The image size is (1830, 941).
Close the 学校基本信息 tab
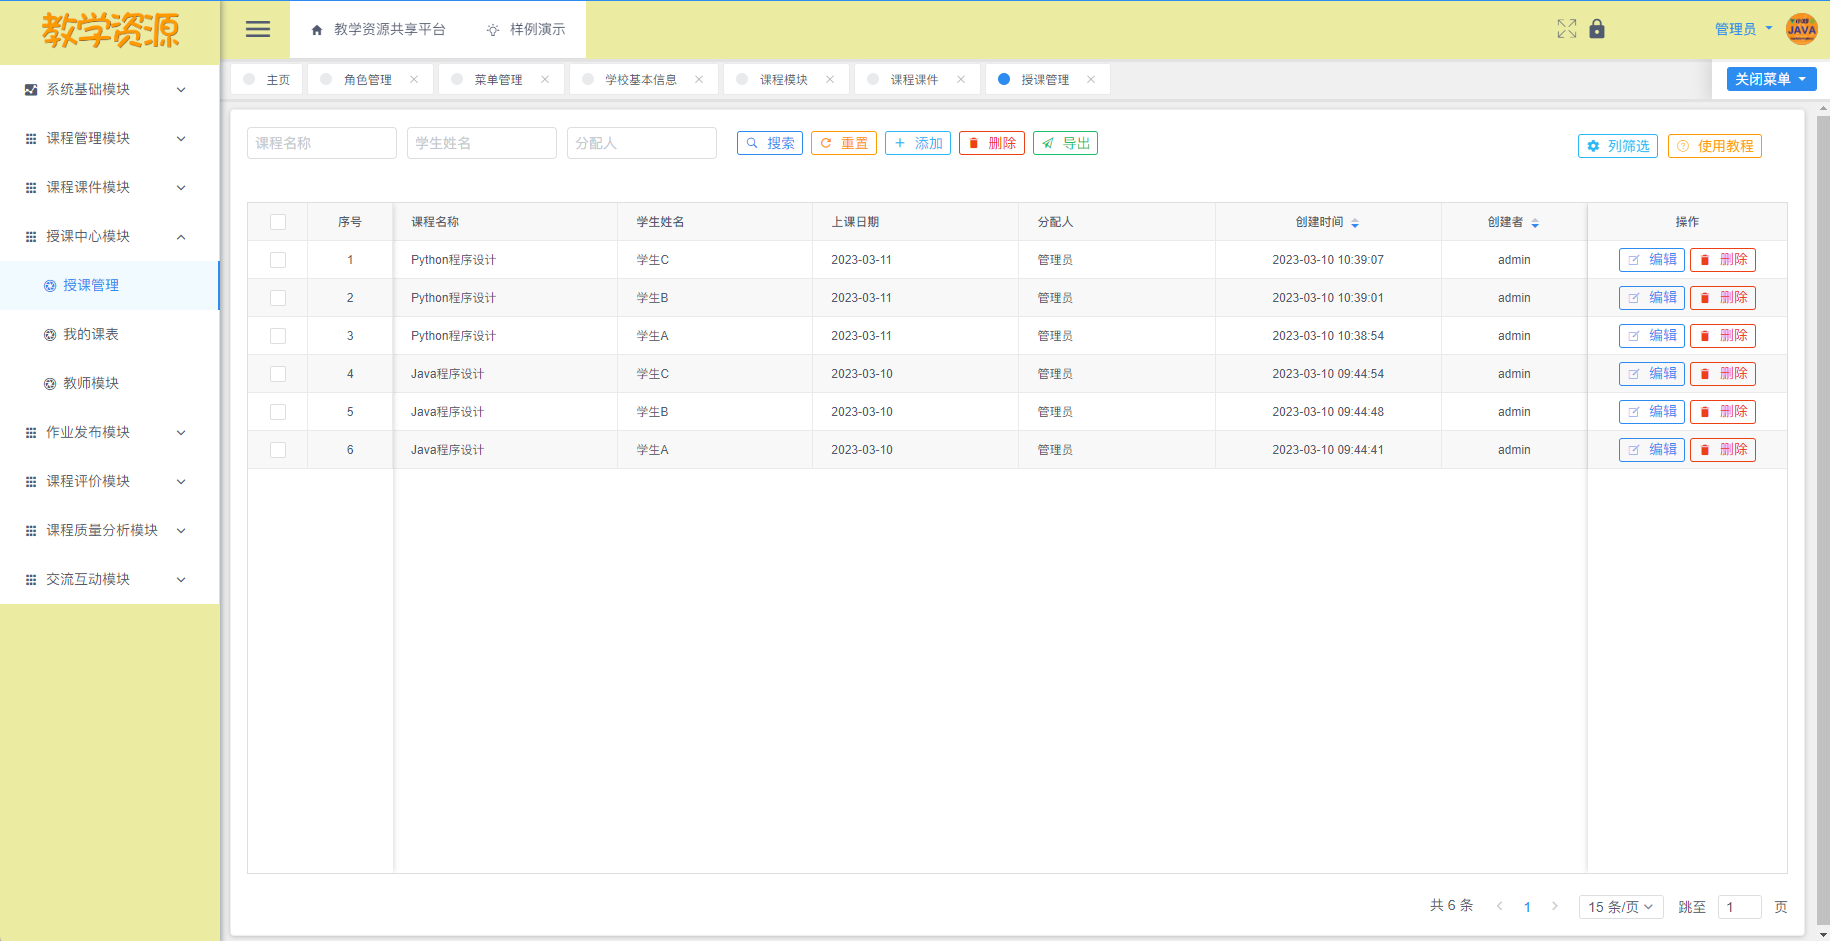699,79
